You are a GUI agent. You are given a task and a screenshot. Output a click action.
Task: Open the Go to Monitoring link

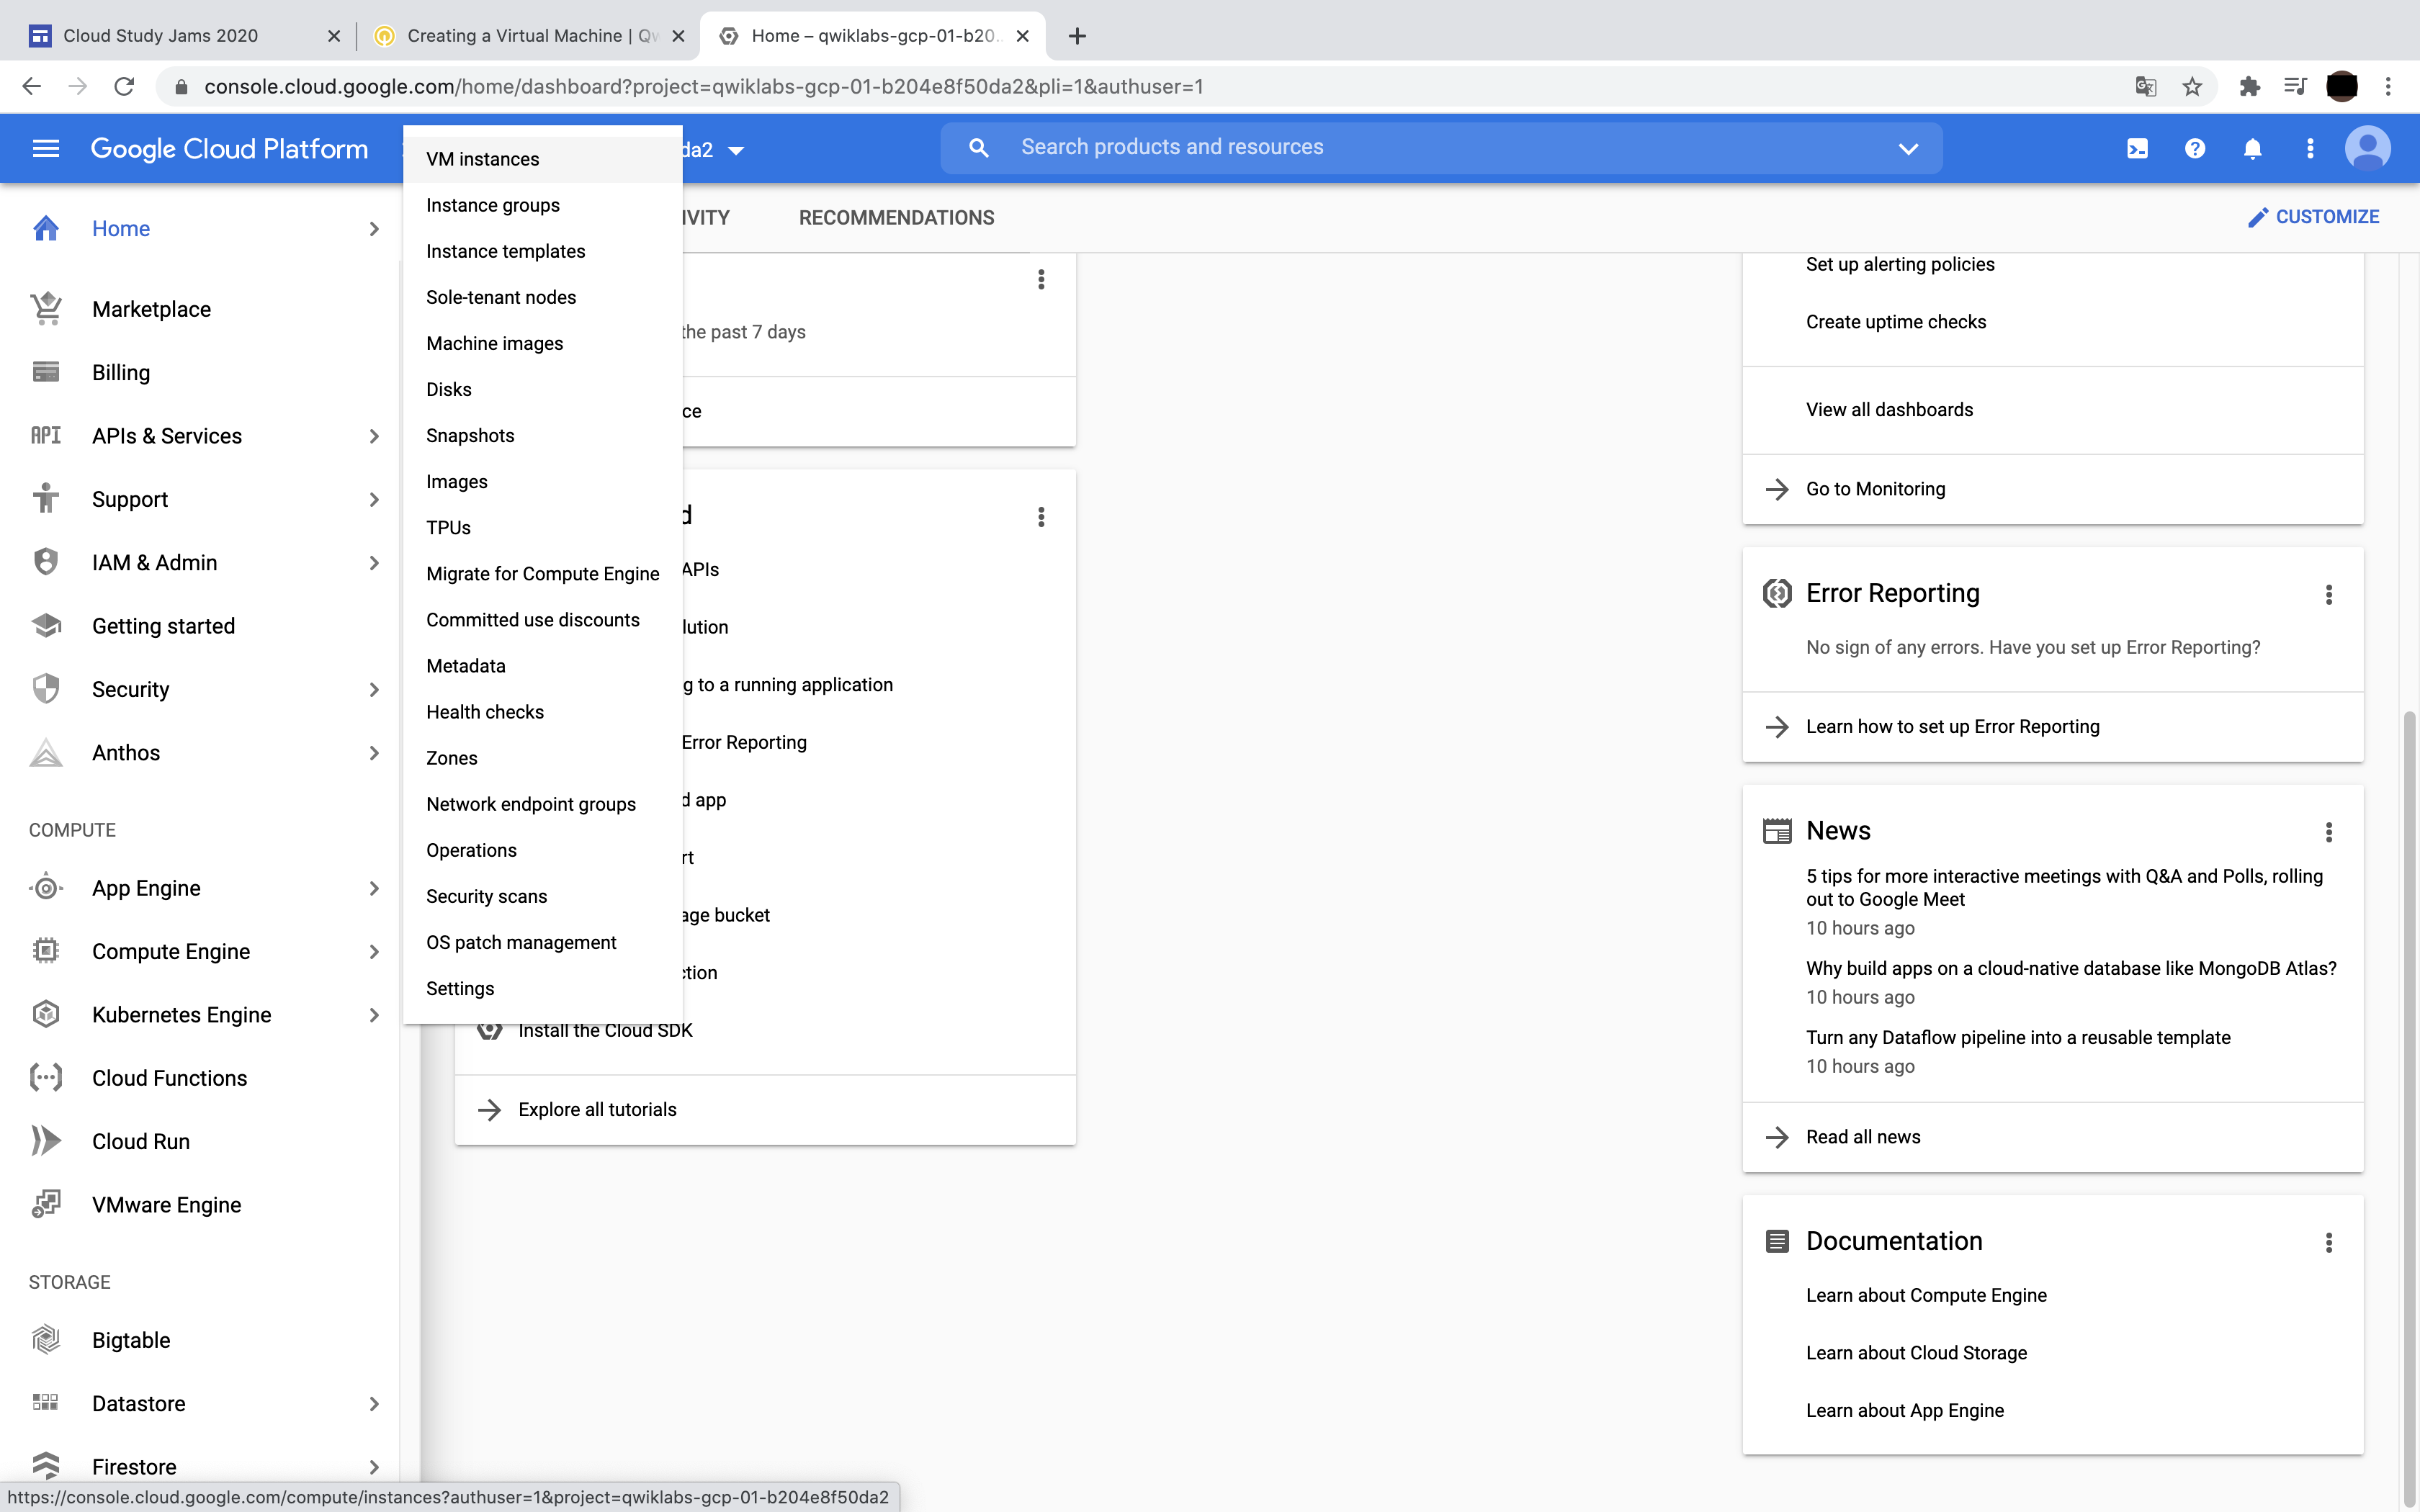(1875, 489)
